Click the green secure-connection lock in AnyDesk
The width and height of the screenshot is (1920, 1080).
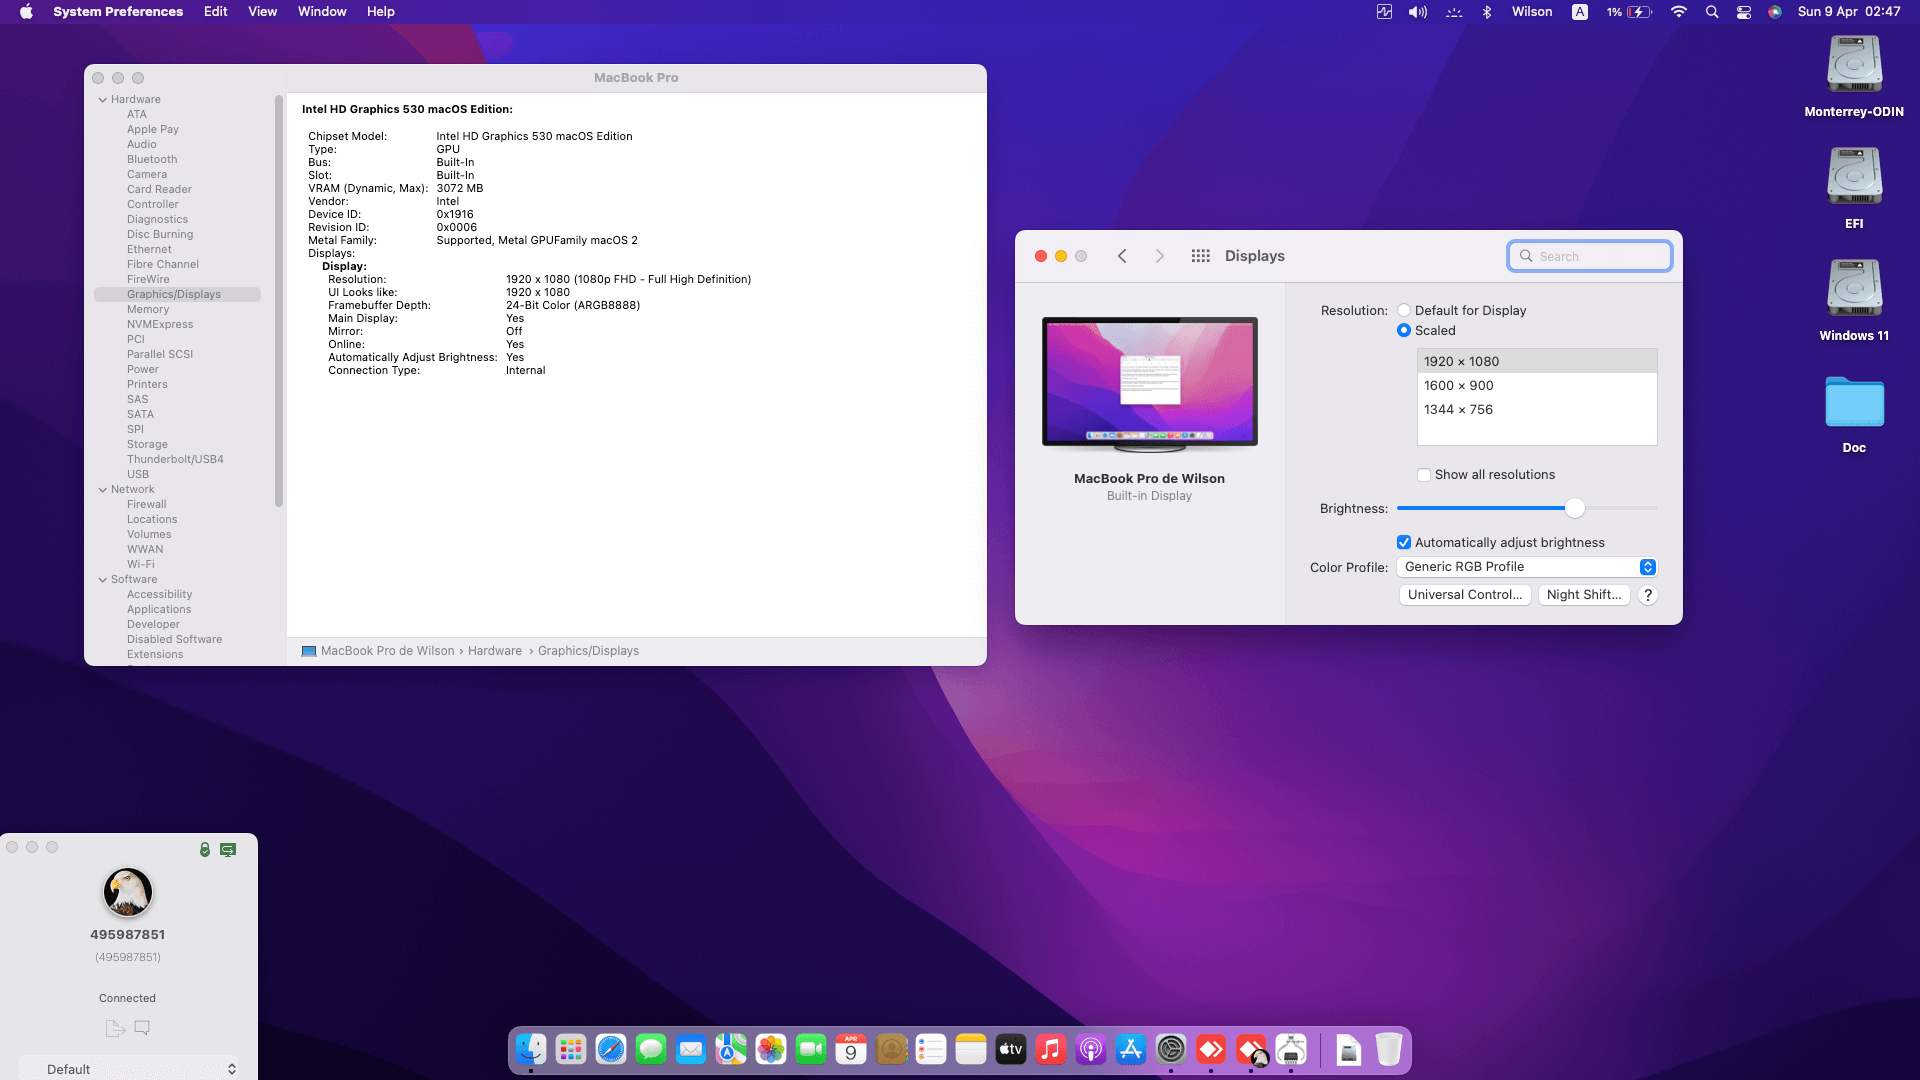[x=206, y=849]
